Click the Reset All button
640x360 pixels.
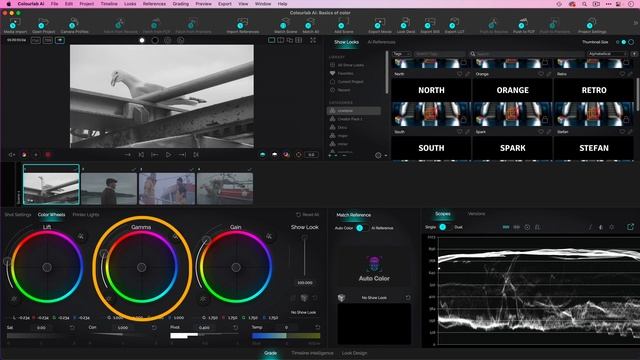(x=307, y=214)
